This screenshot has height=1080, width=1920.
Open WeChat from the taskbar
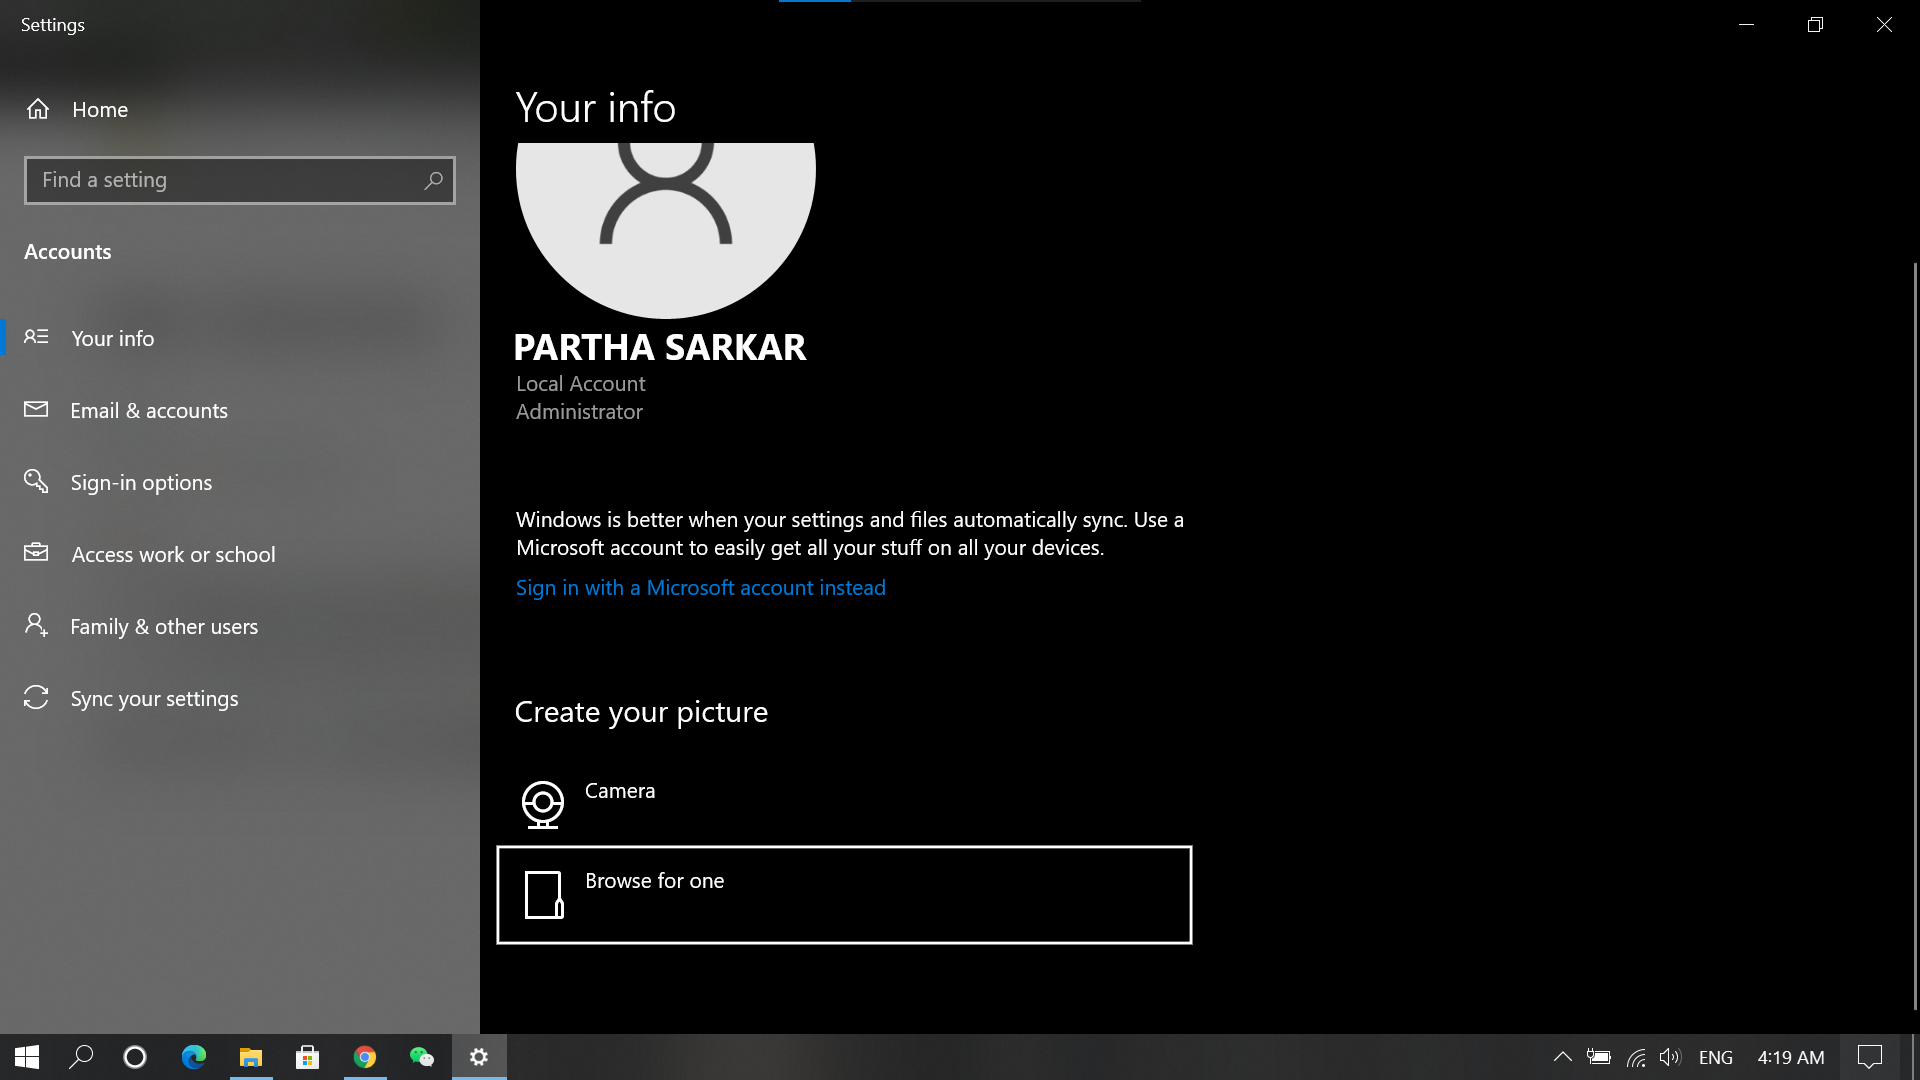pyautogui.click(x=421, y=1057)
